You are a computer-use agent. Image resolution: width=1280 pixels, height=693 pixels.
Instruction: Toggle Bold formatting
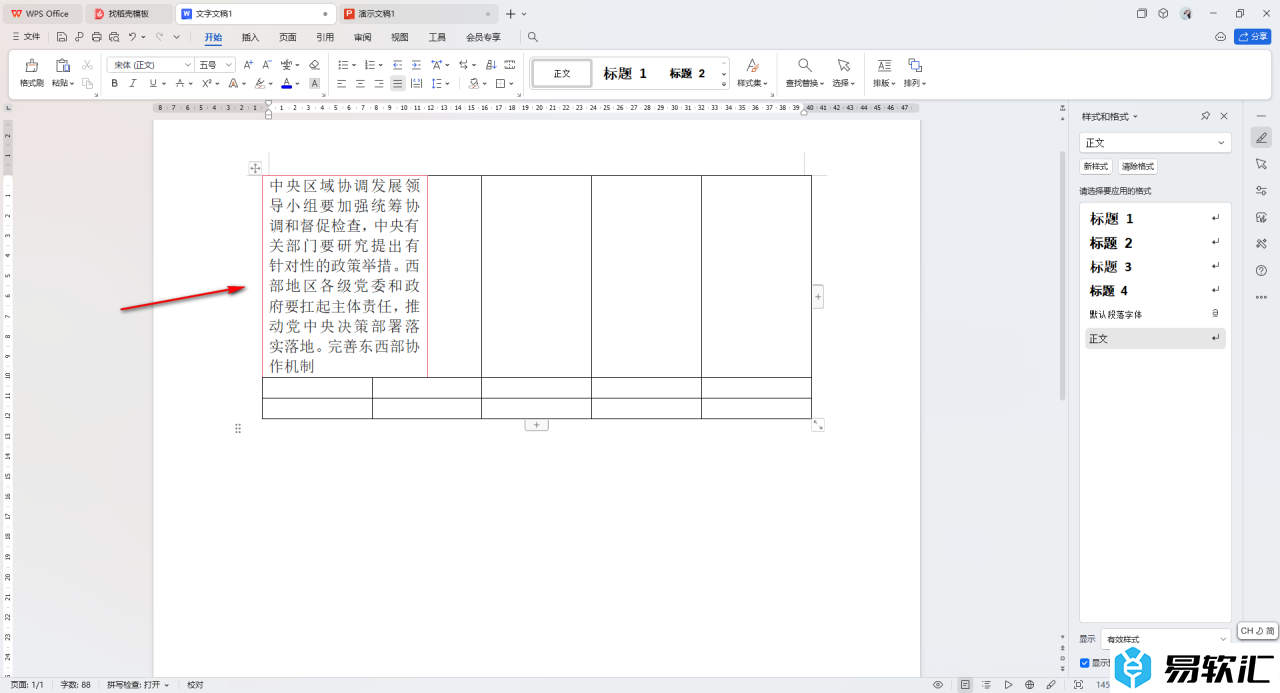[115, 84]
